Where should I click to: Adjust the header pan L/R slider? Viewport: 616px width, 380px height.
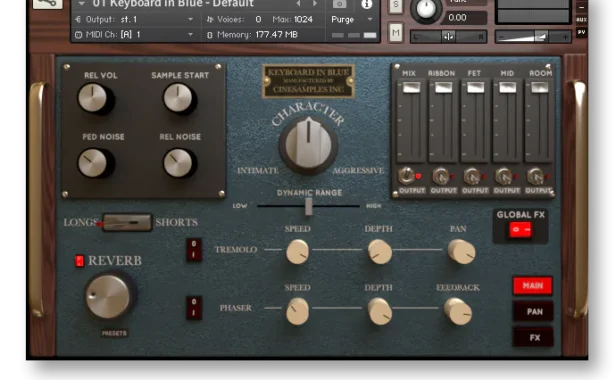click(448, 37)
